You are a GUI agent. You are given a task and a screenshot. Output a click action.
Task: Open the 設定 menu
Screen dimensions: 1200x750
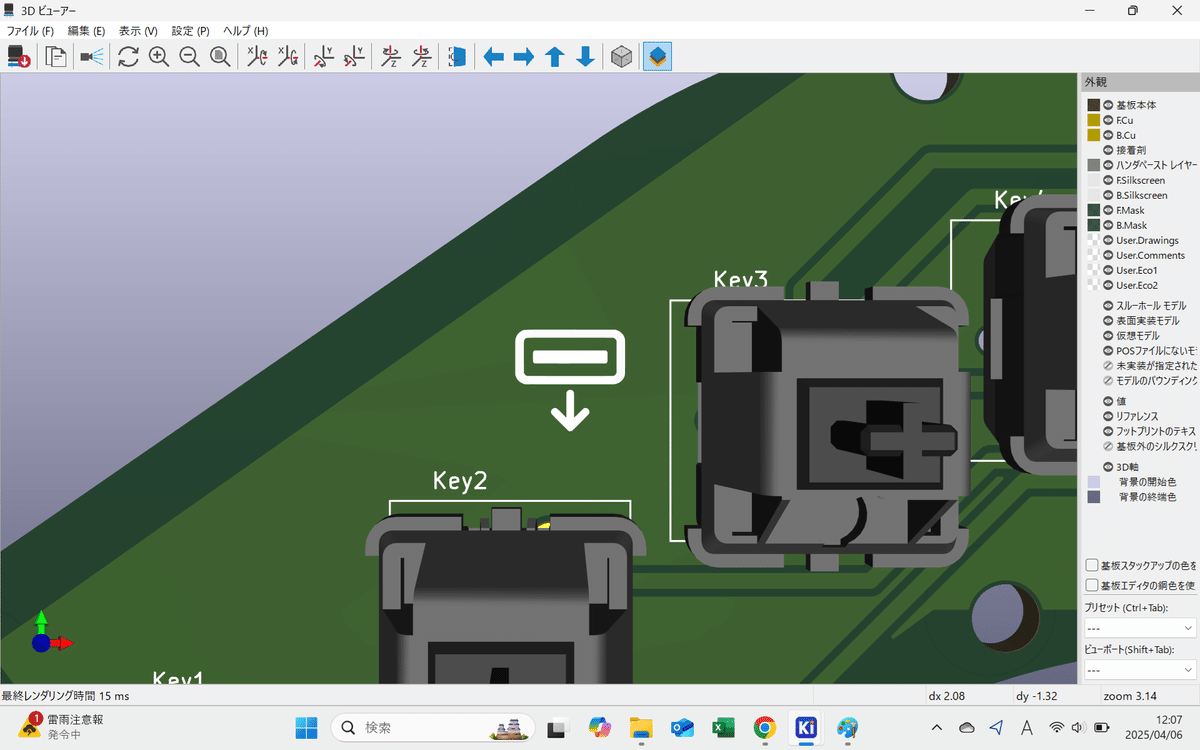(x=188, y=30)
